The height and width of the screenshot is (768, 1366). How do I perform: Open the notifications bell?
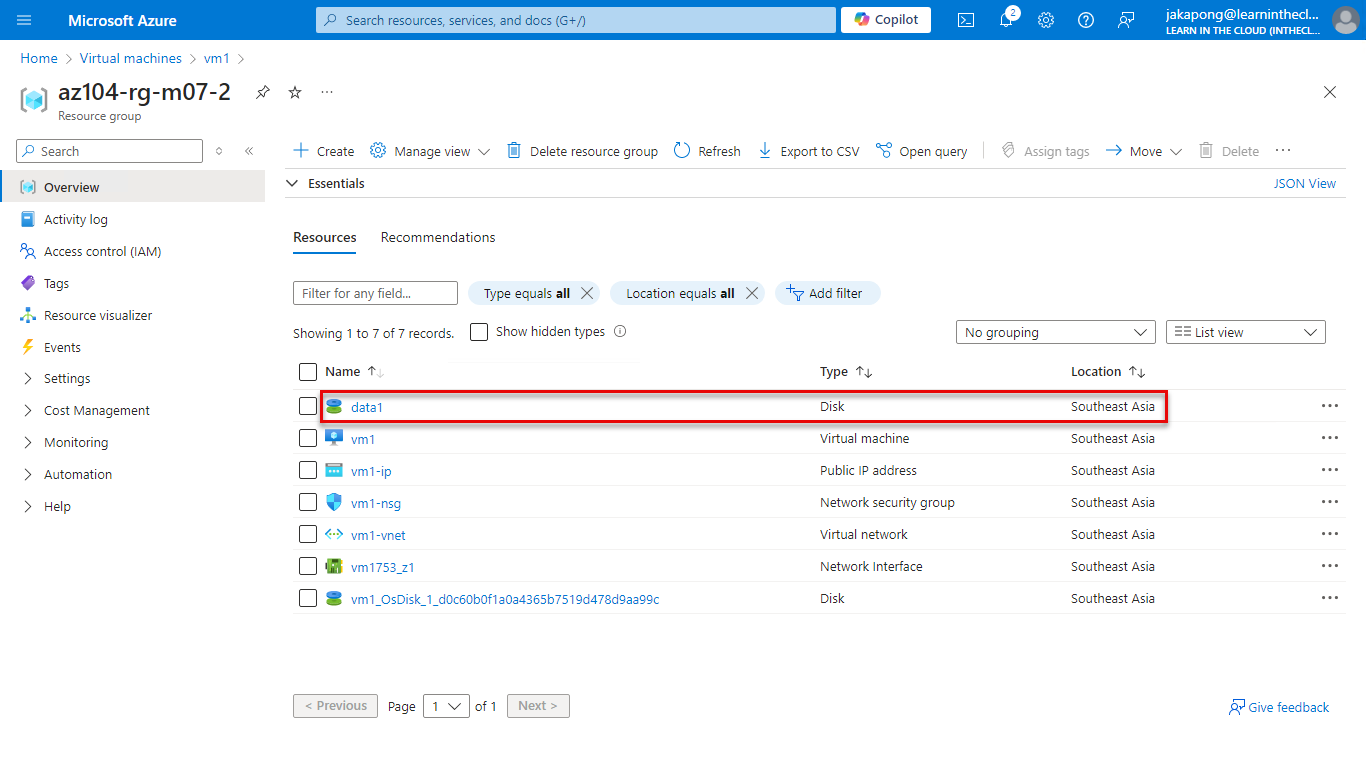point(1006,20)
